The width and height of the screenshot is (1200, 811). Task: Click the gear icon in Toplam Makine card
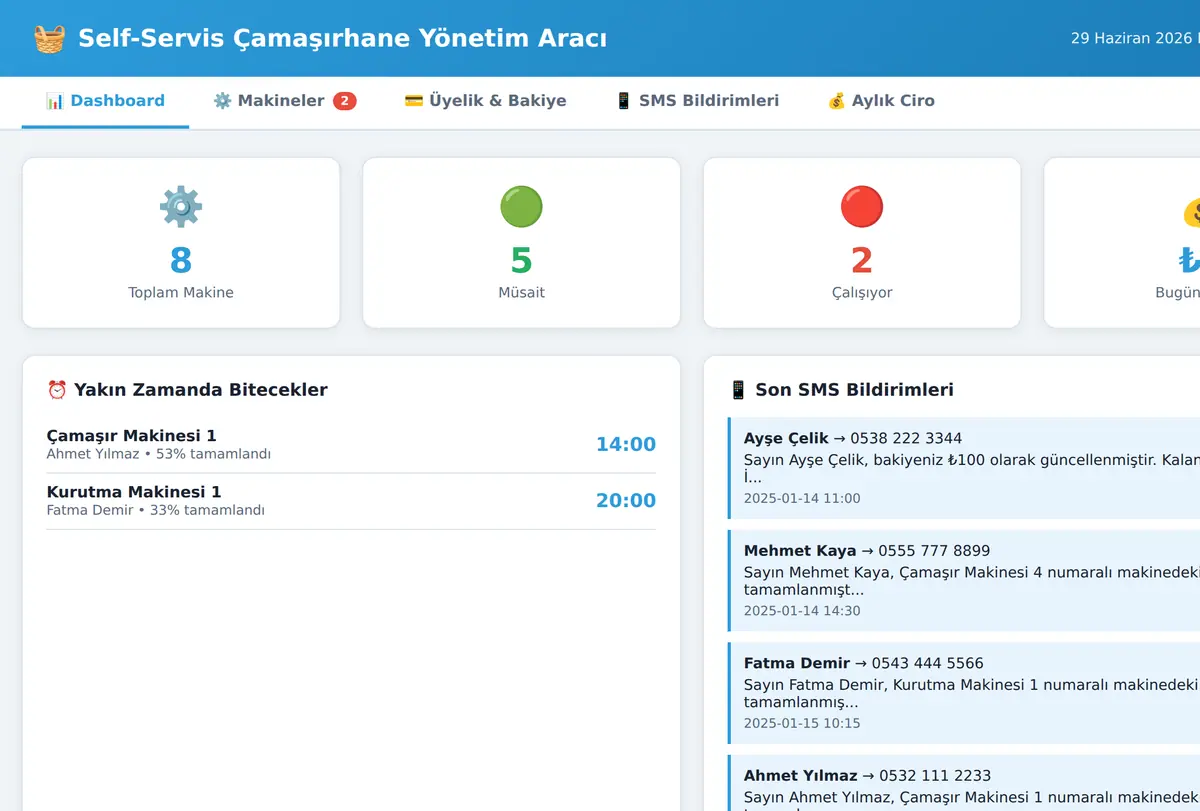pos(181,207)
